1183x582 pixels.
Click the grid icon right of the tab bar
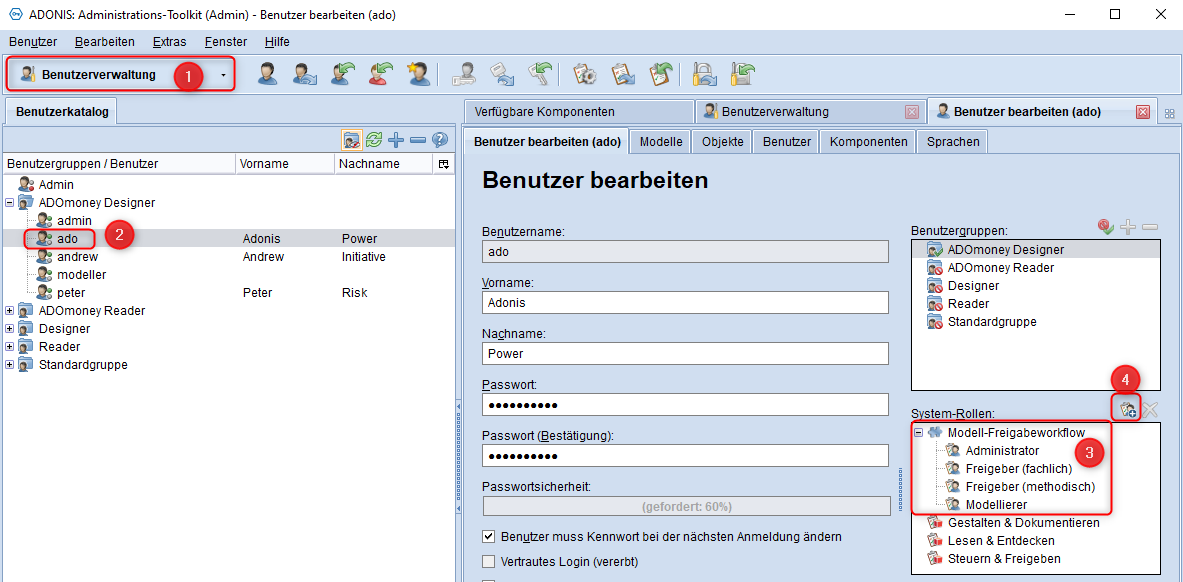1169,112
